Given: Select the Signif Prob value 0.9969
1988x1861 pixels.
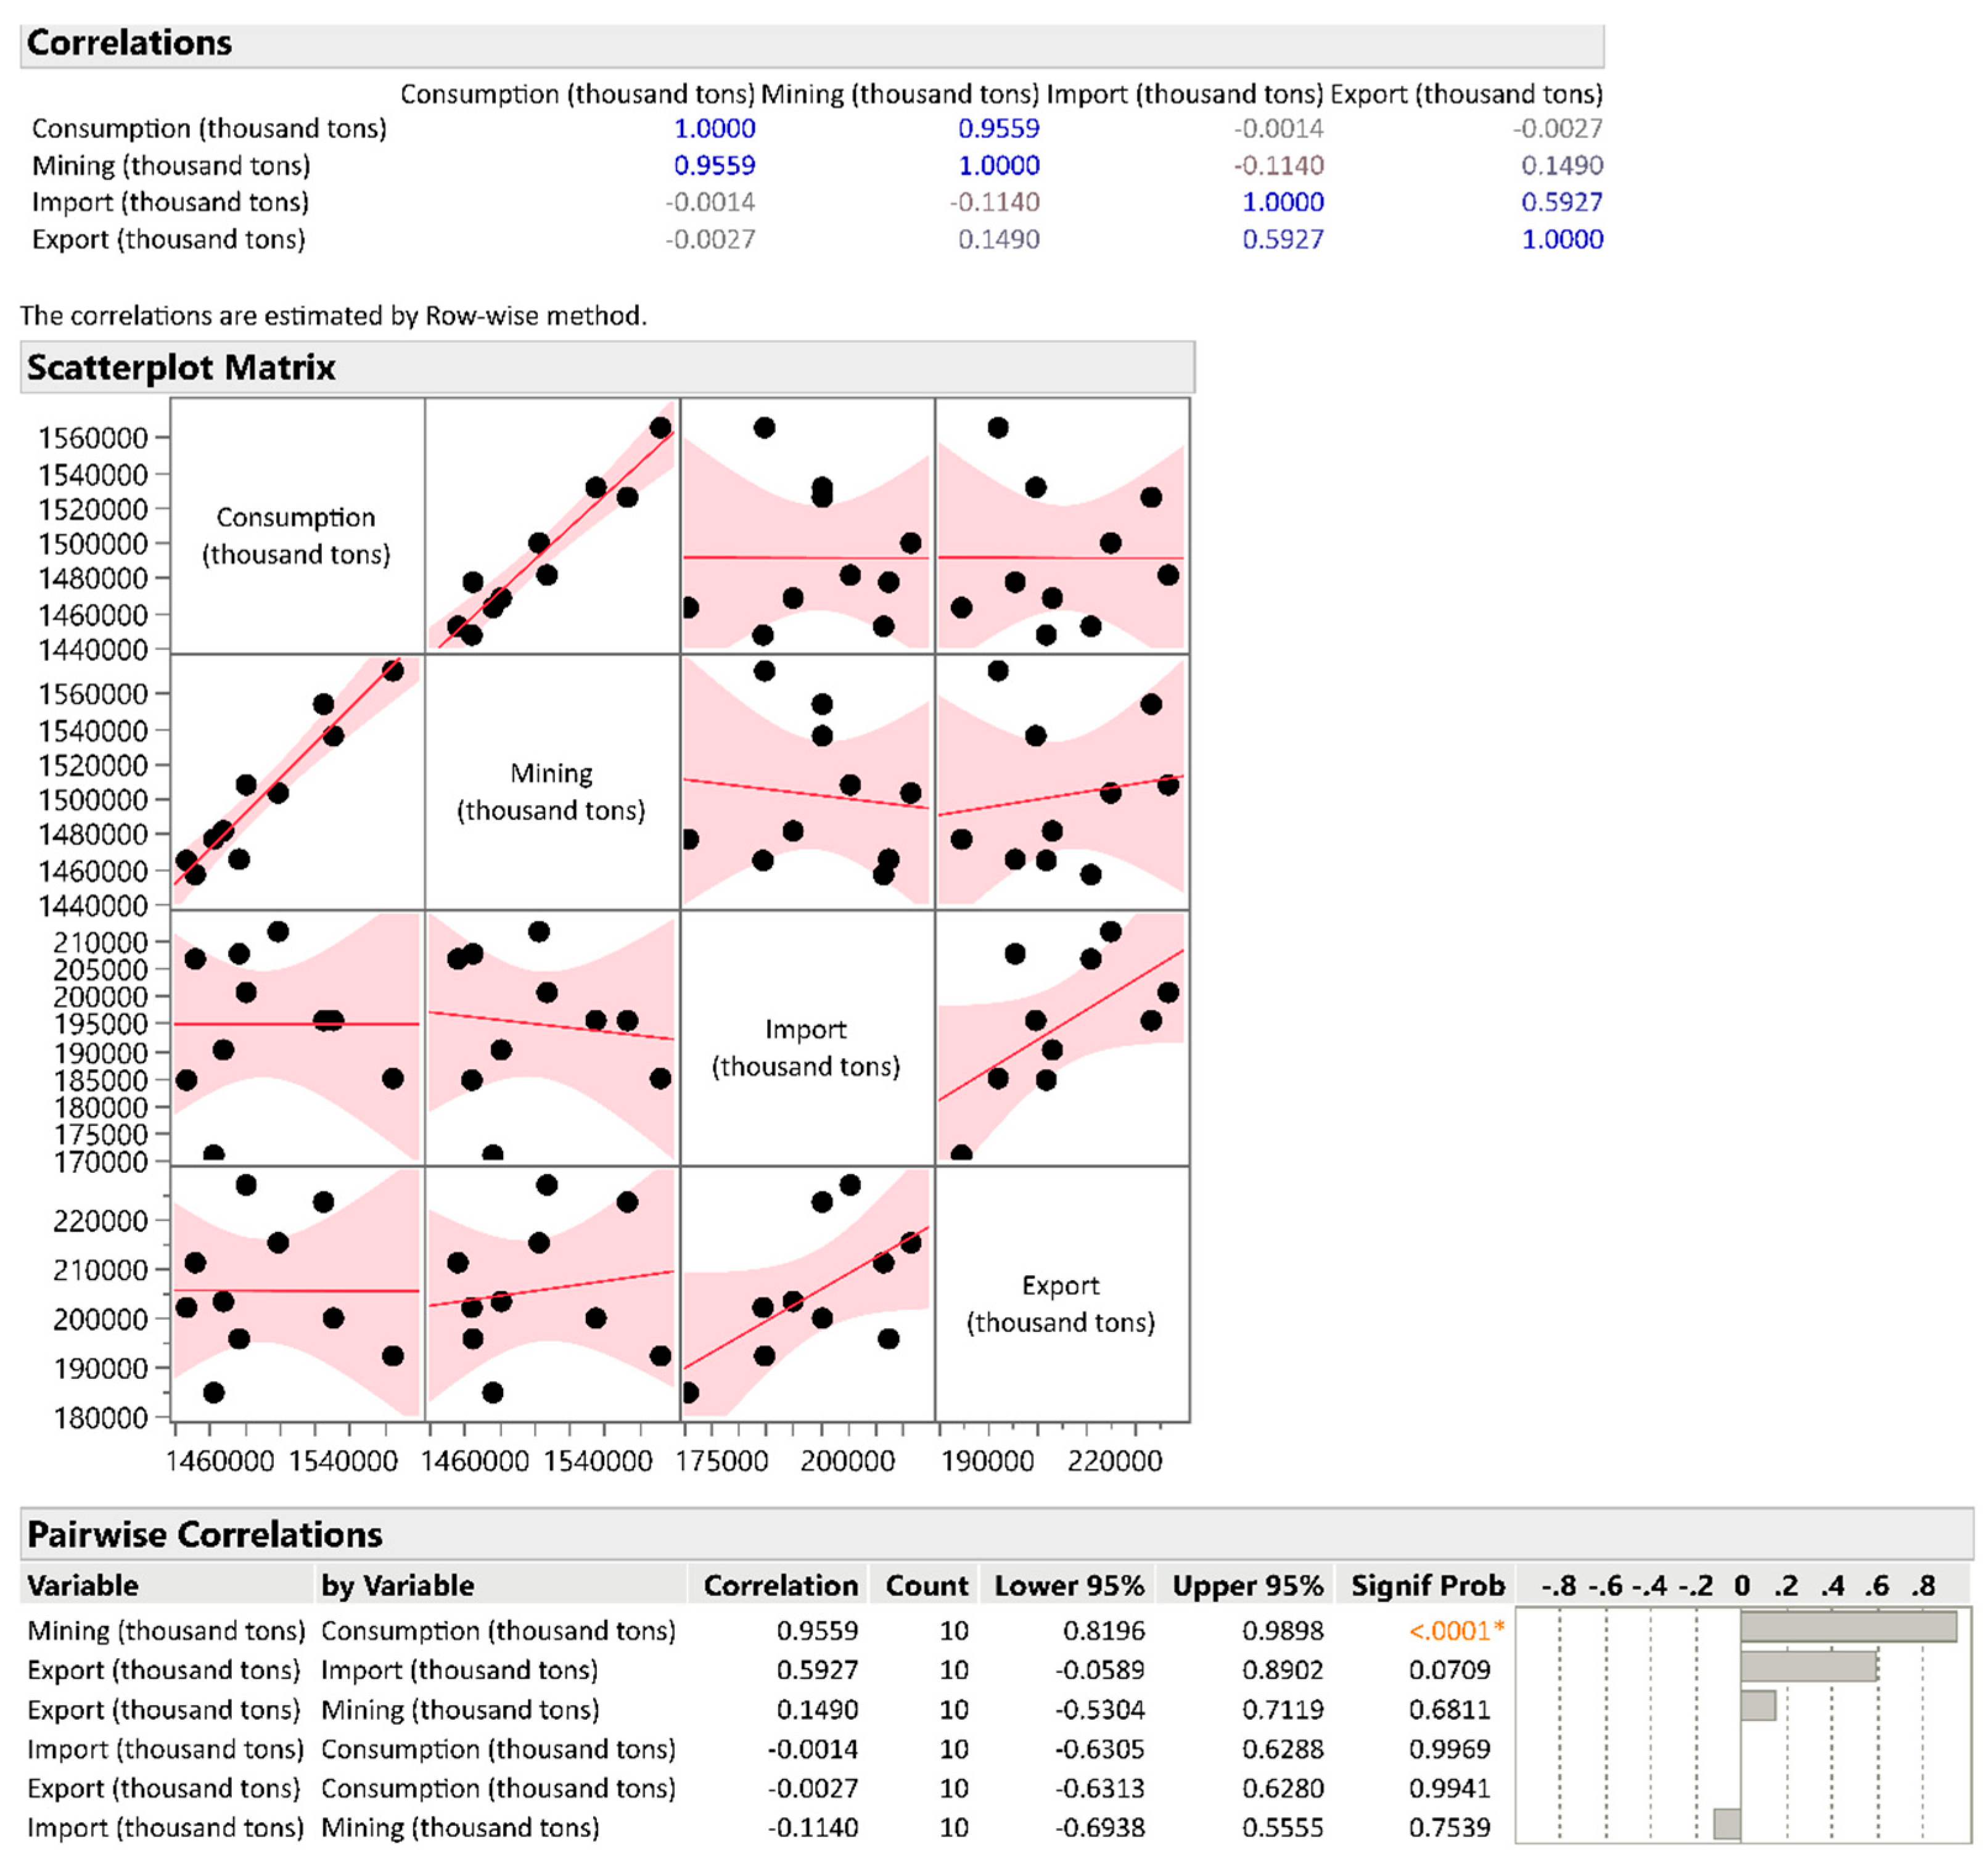Looking at the screenshot, I should (x=1449, y=1749).
